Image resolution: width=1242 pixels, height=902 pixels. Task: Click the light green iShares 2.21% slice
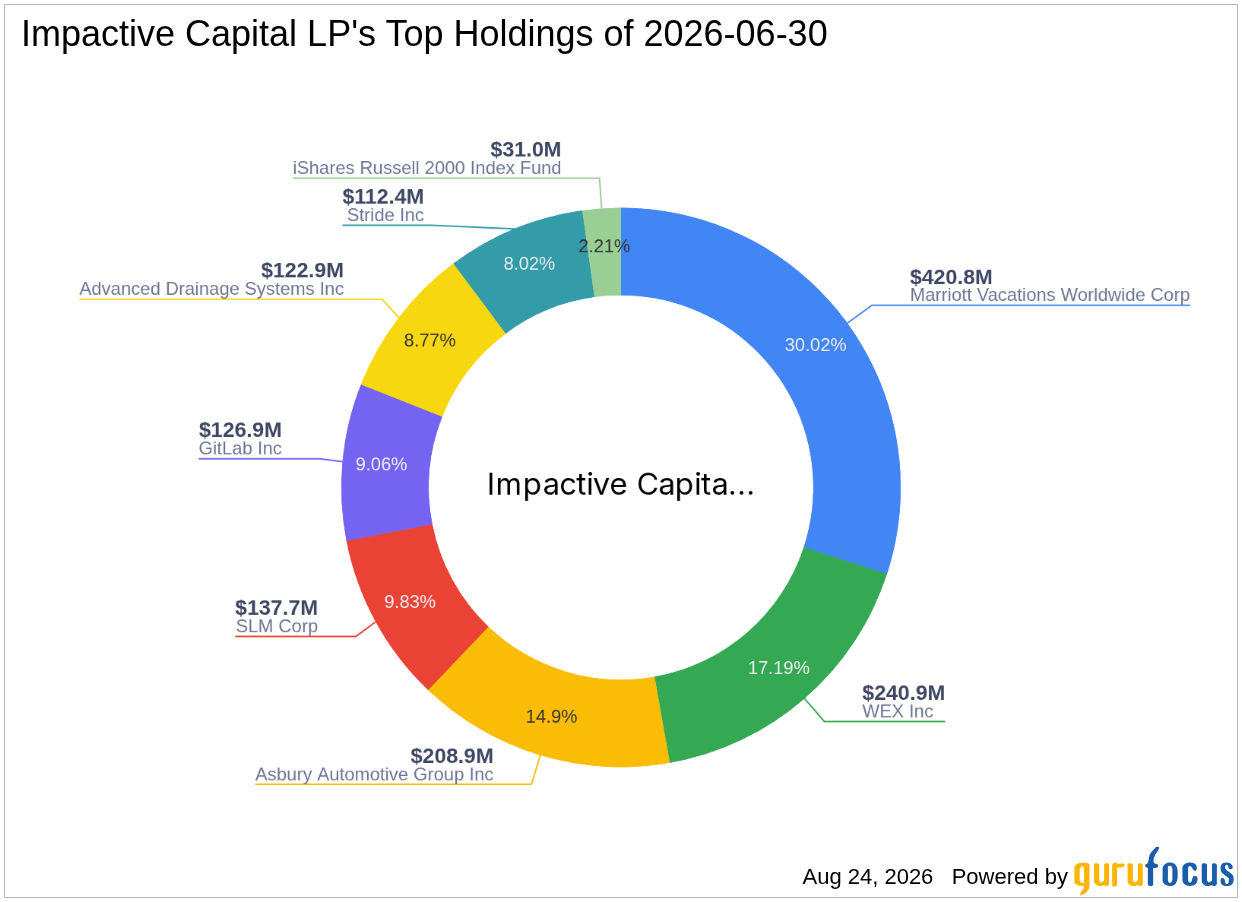pyautogui.click(x=605, y=245)
